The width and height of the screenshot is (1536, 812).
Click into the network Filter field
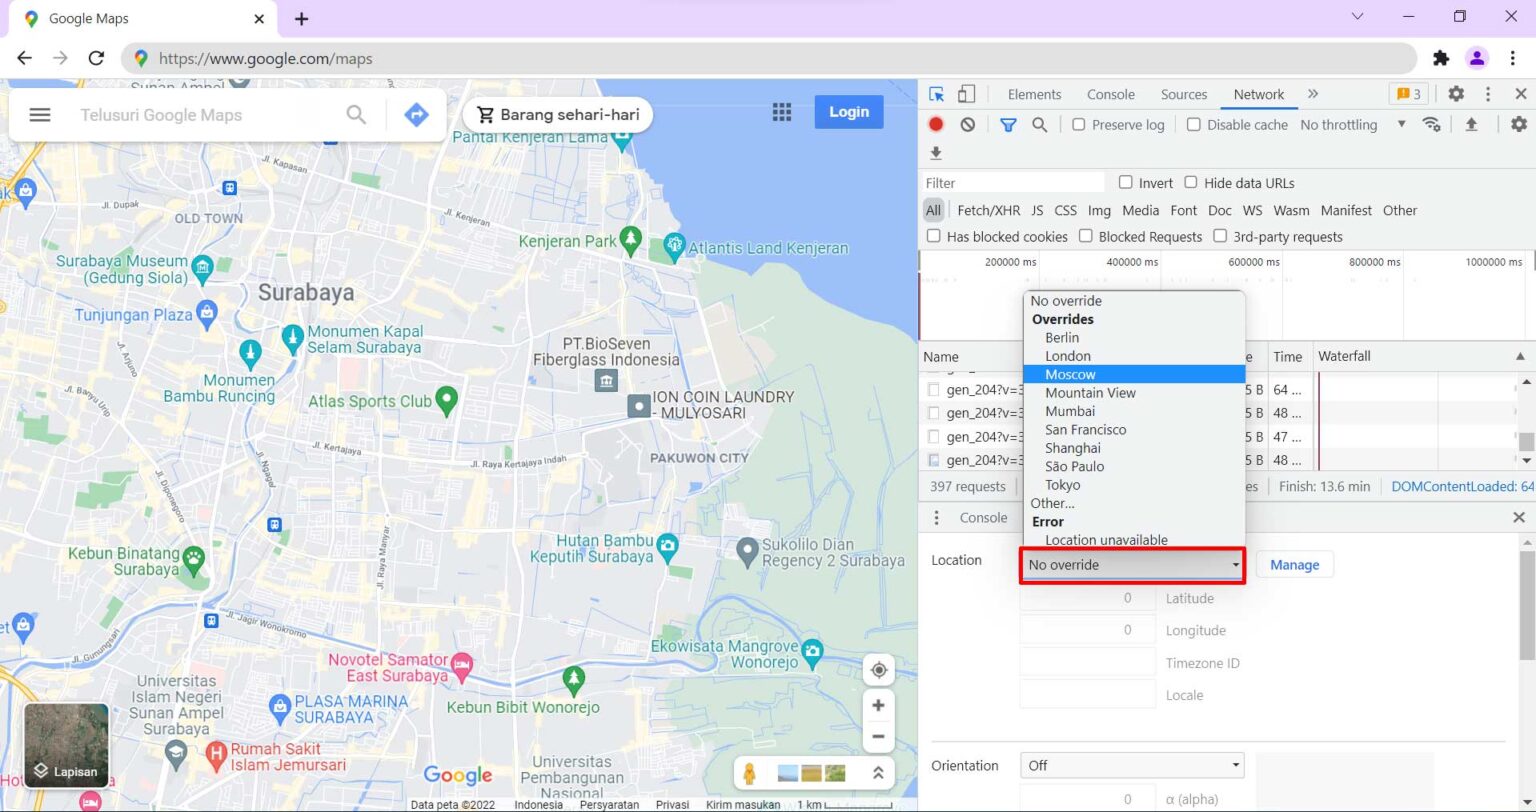(1012, 183)
